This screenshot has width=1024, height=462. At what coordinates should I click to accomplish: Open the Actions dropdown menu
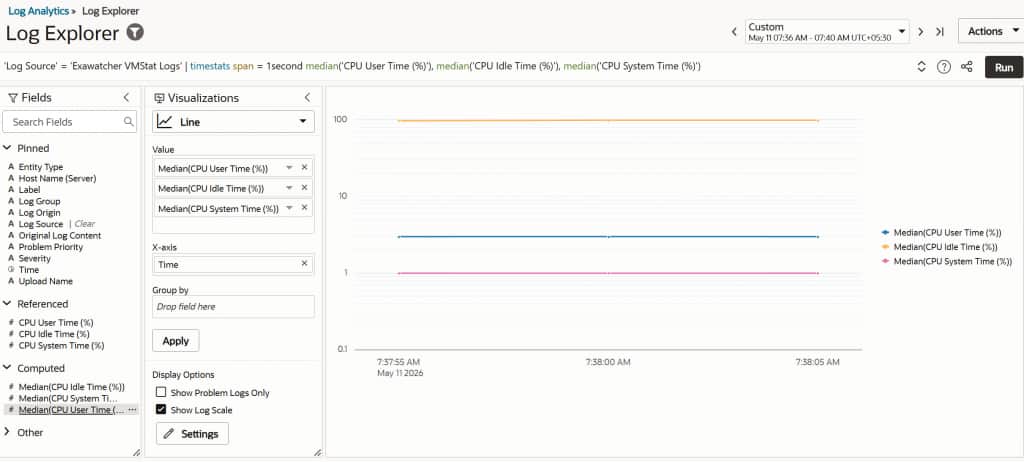(991, 31)
